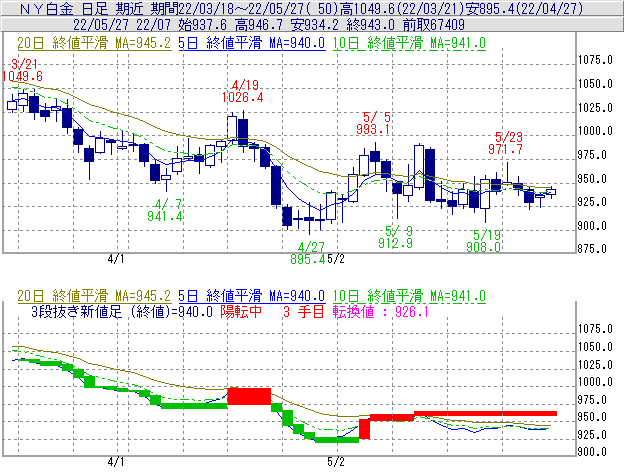Click the 5/2 date label under the lower chart
Viewport: 624px width, 475px height.
336,461
